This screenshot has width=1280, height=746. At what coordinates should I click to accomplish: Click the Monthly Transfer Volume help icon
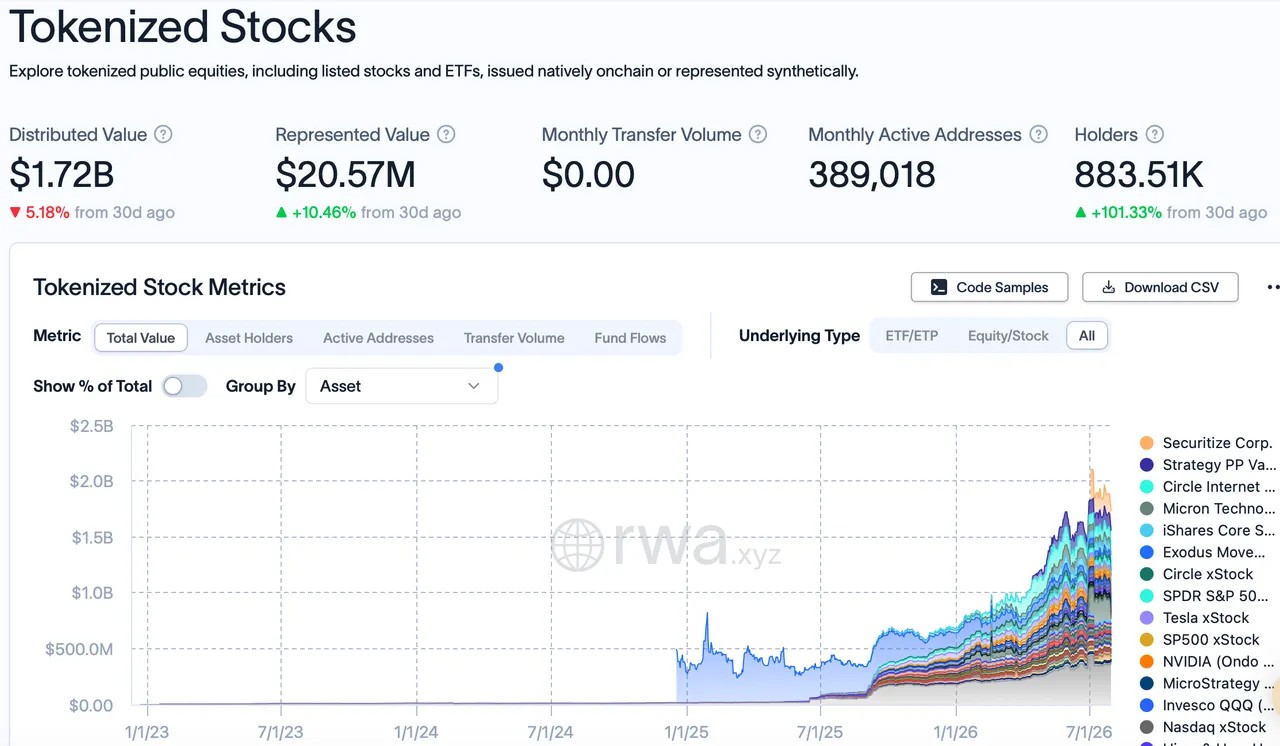point(758,134)
